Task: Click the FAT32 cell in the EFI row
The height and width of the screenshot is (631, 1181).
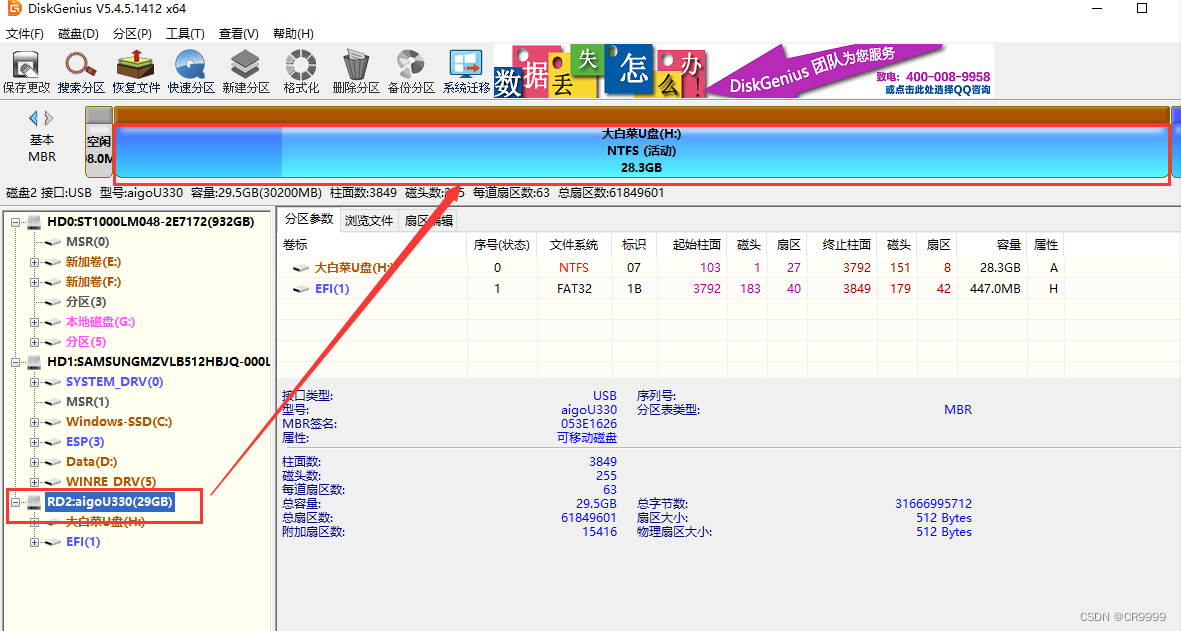Action: [574, 288]
